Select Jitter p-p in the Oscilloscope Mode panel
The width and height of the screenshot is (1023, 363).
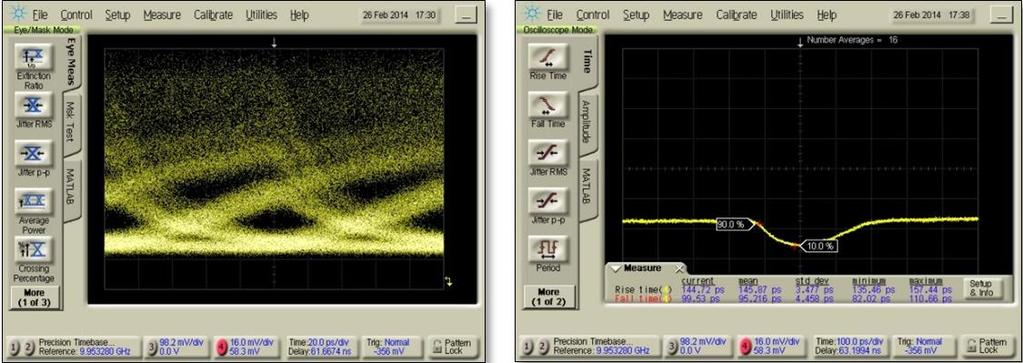548,201
